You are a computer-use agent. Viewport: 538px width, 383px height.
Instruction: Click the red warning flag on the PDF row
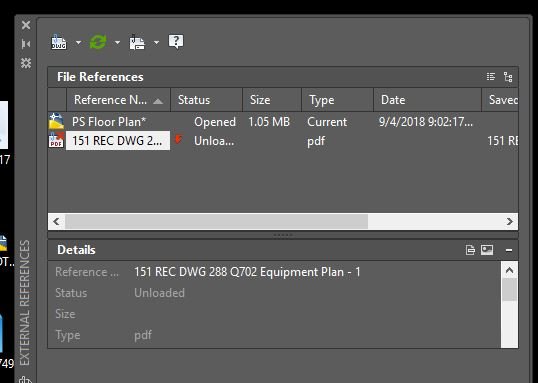click(x=178, y=139)
